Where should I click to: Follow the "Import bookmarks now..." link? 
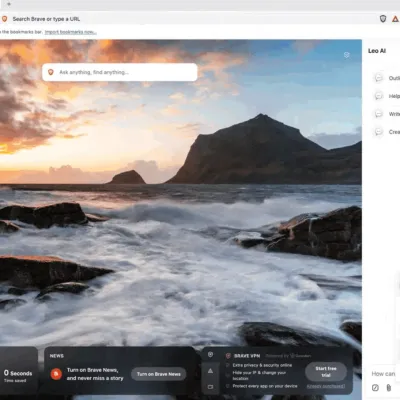click(x=71, y=32)
